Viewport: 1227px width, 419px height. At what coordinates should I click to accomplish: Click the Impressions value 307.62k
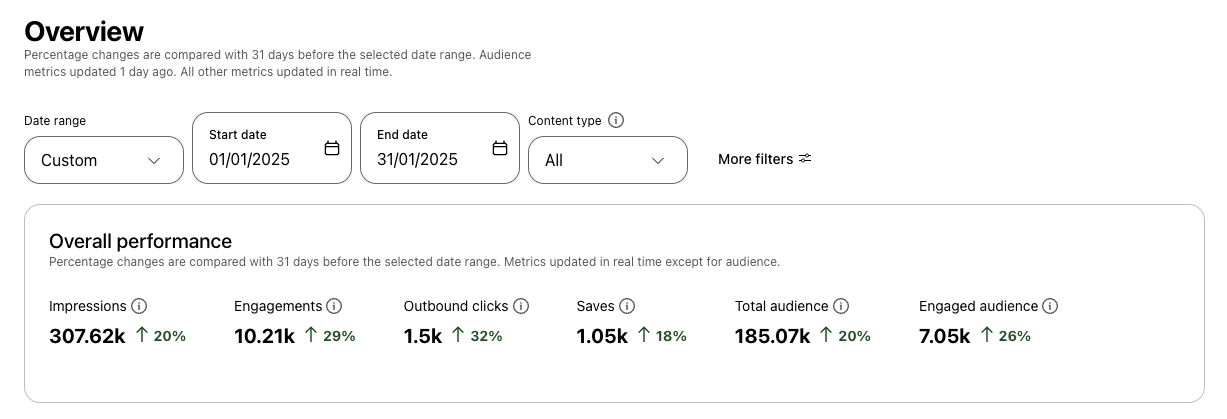pos(87,336)
